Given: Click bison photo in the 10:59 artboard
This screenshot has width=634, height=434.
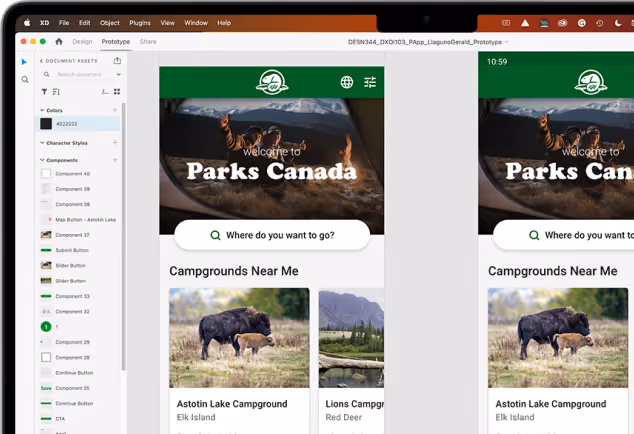Looking at the screenshot, I should click(x=558, y=338).
